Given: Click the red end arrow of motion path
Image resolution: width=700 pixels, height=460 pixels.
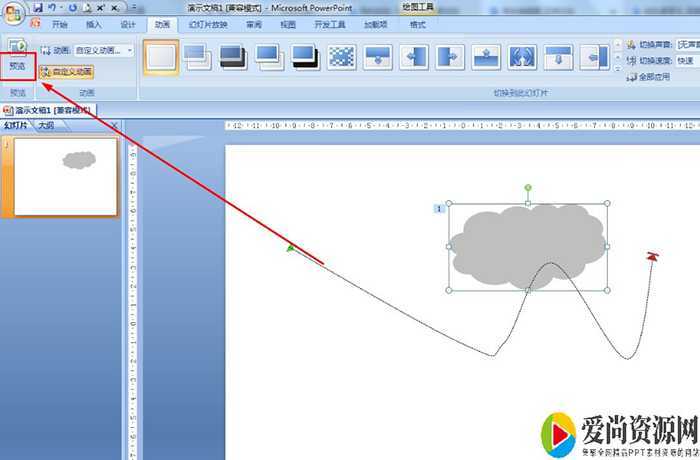Looking at the screenshot, I should pyautogui.click(x=652, y=257).
